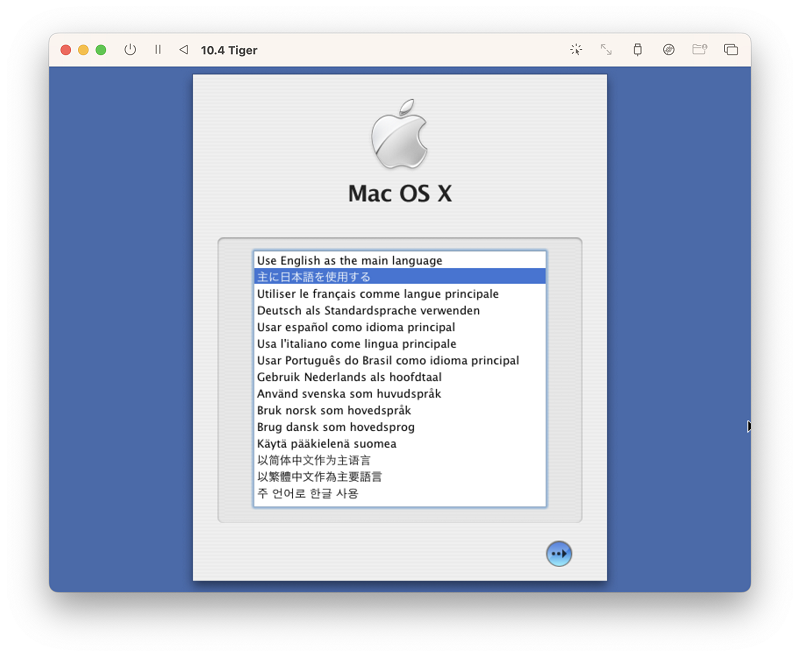Close the 10.4 Tiger window
This screenshot has height=657, width=800.
pyautogui.click(x=65, y=49)
